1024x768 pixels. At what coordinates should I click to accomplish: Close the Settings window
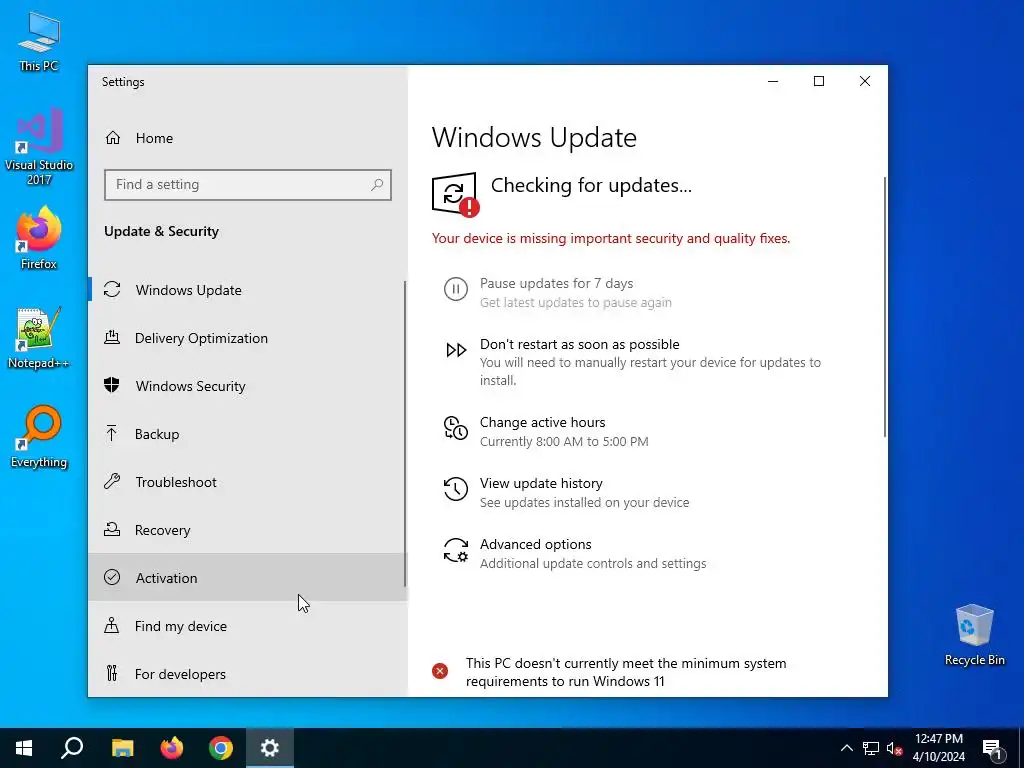tap(865, 81)
